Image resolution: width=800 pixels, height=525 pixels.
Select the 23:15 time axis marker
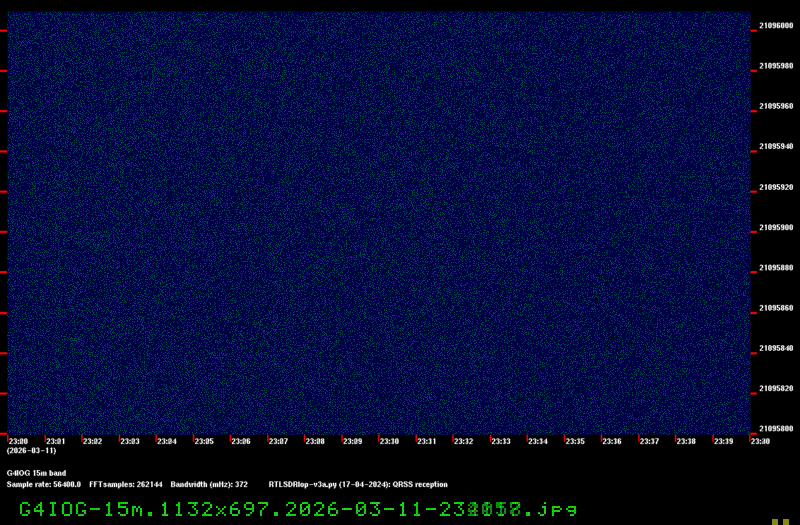pos(575,441)
